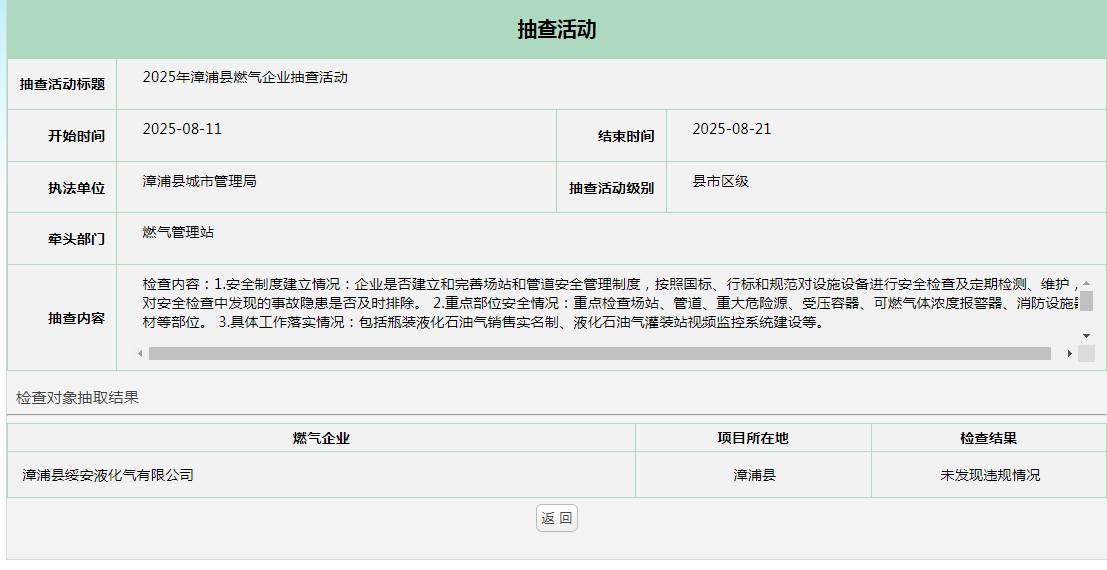This screenshot has height=570, width=1107.
Task: Click right arrow of horizontal scrollbar
Action: (1069, 353)
